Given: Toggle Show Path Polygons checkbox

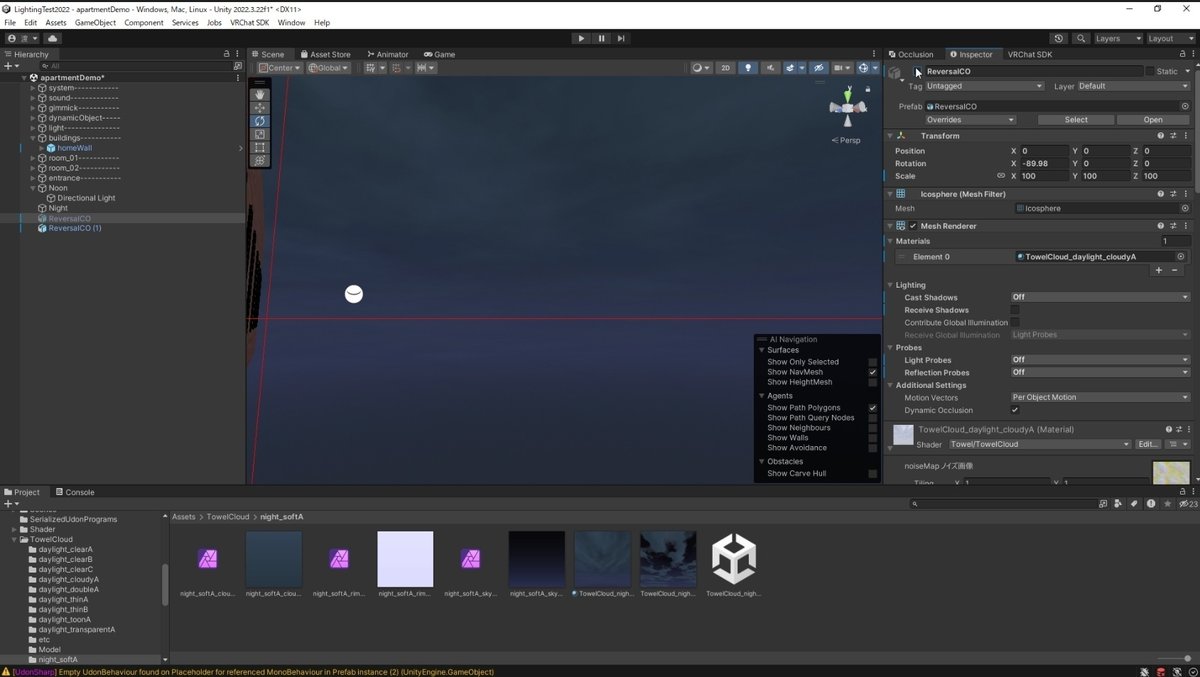Looking at the screenshot, I should (873, 408).
